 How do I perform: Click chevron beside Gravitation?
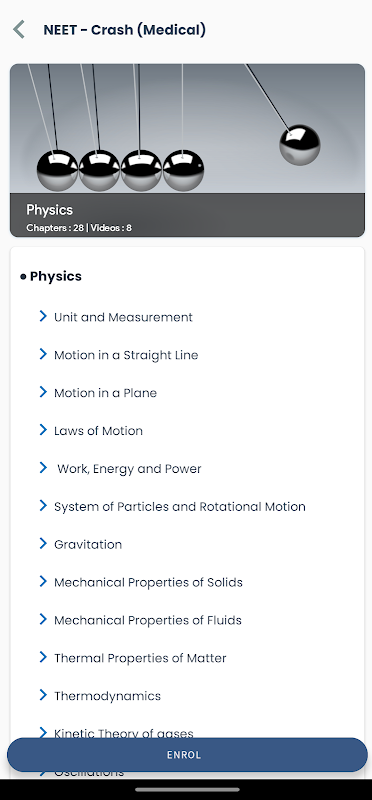(x=43, y=543)
